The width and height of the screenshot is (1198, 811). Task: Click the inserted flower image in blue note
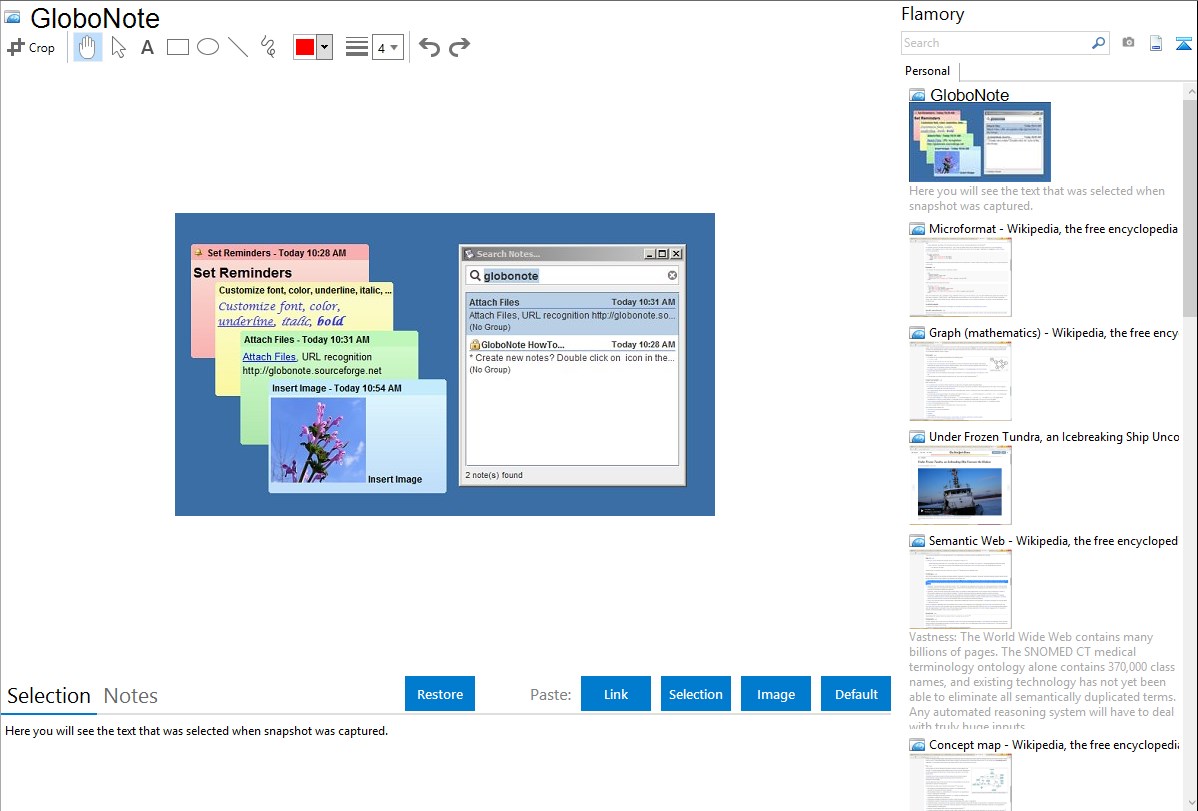(x=318, y=440)
